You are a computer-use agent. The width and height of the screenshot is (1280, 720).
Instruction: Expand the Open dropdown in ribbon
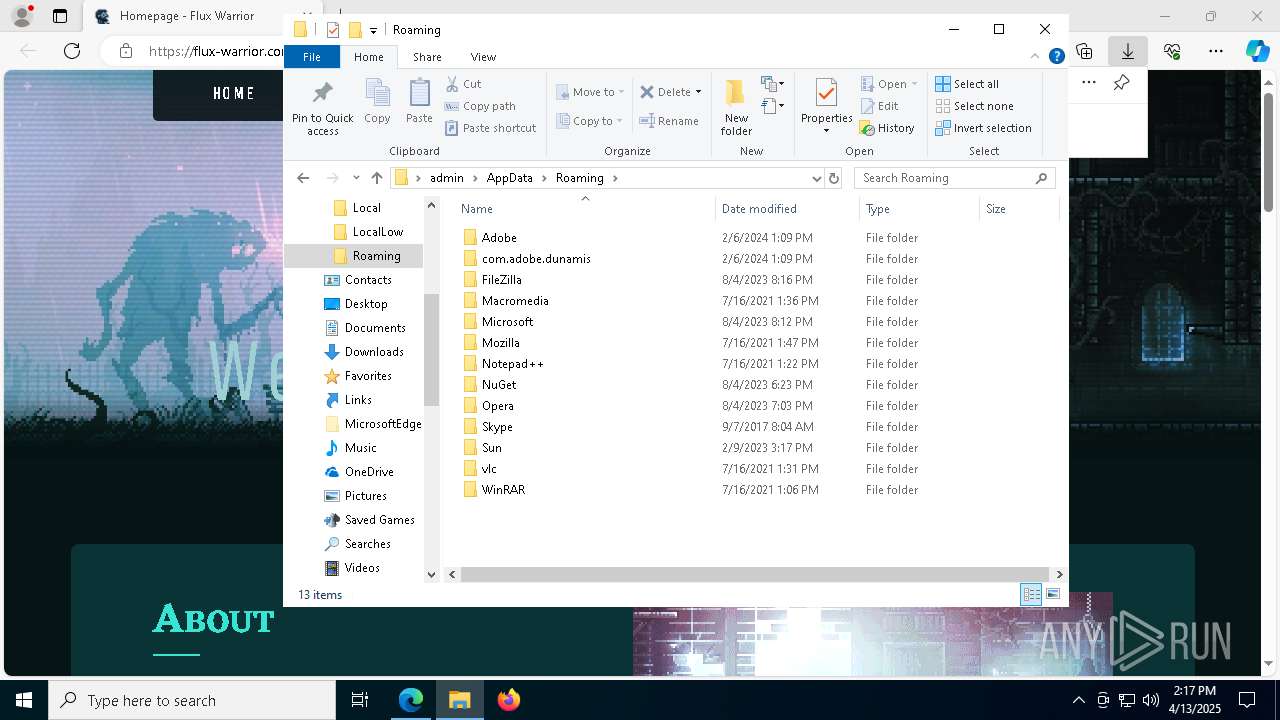[914, 84]
